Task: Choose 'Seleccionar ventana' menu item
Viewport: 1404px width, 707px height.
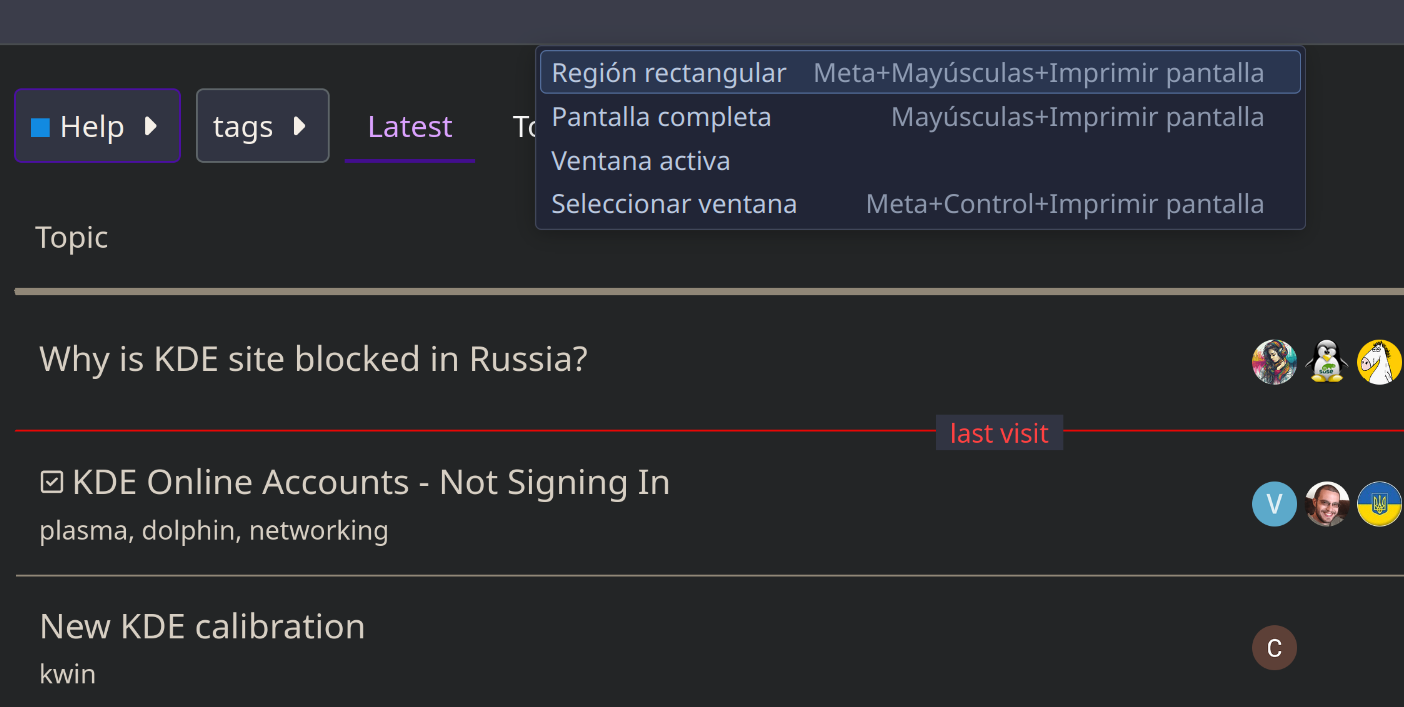Action: (674, 204)
